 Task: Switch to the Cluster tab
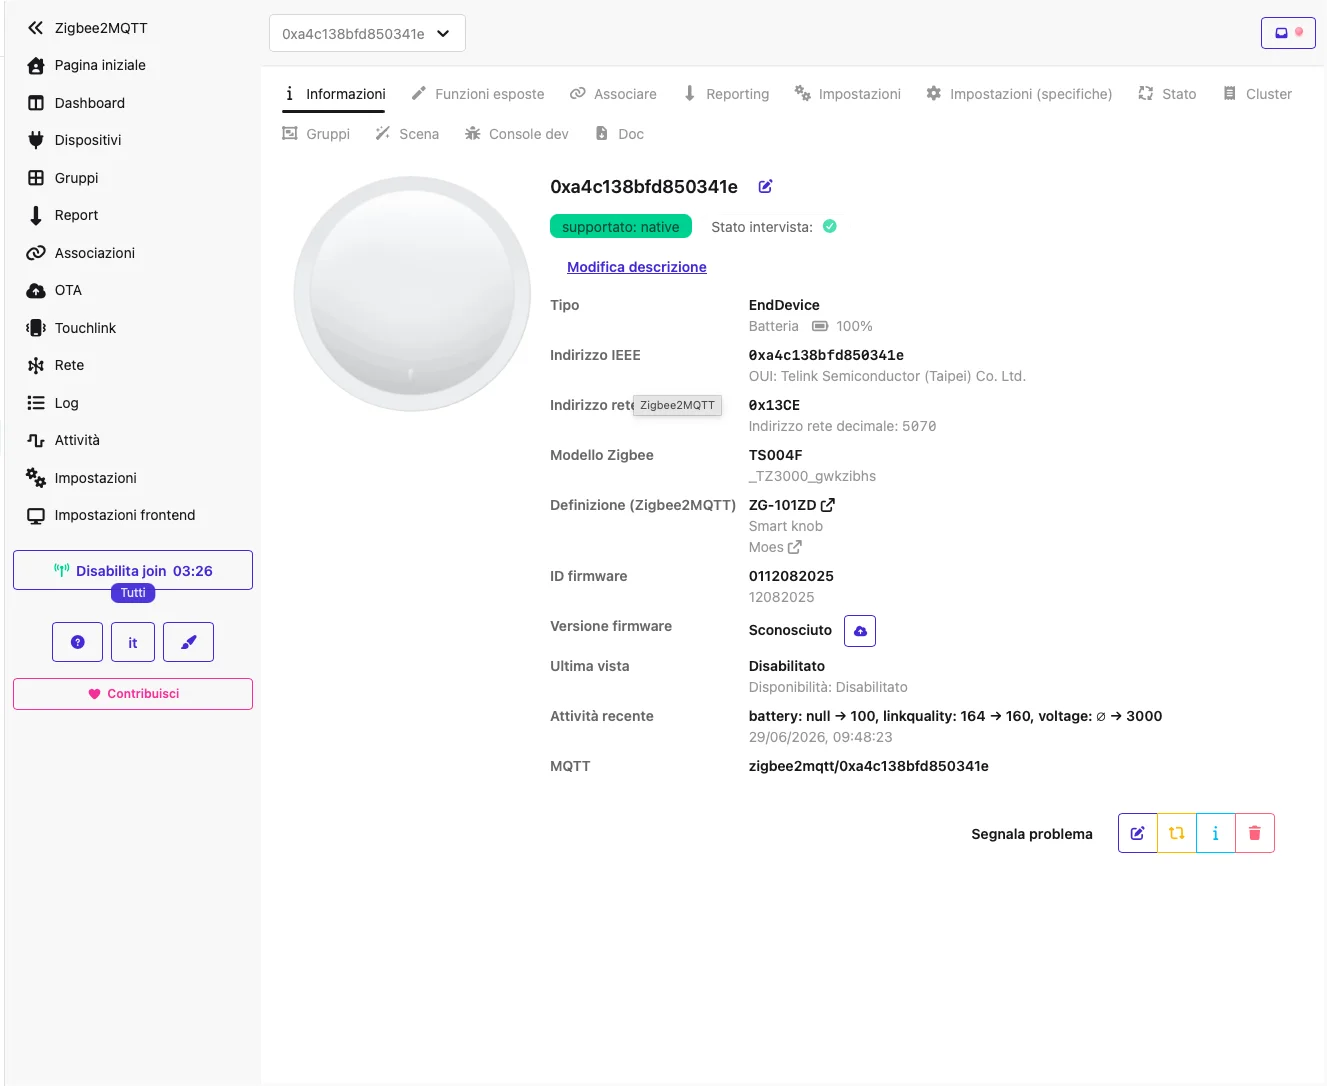coord(1257,94)
